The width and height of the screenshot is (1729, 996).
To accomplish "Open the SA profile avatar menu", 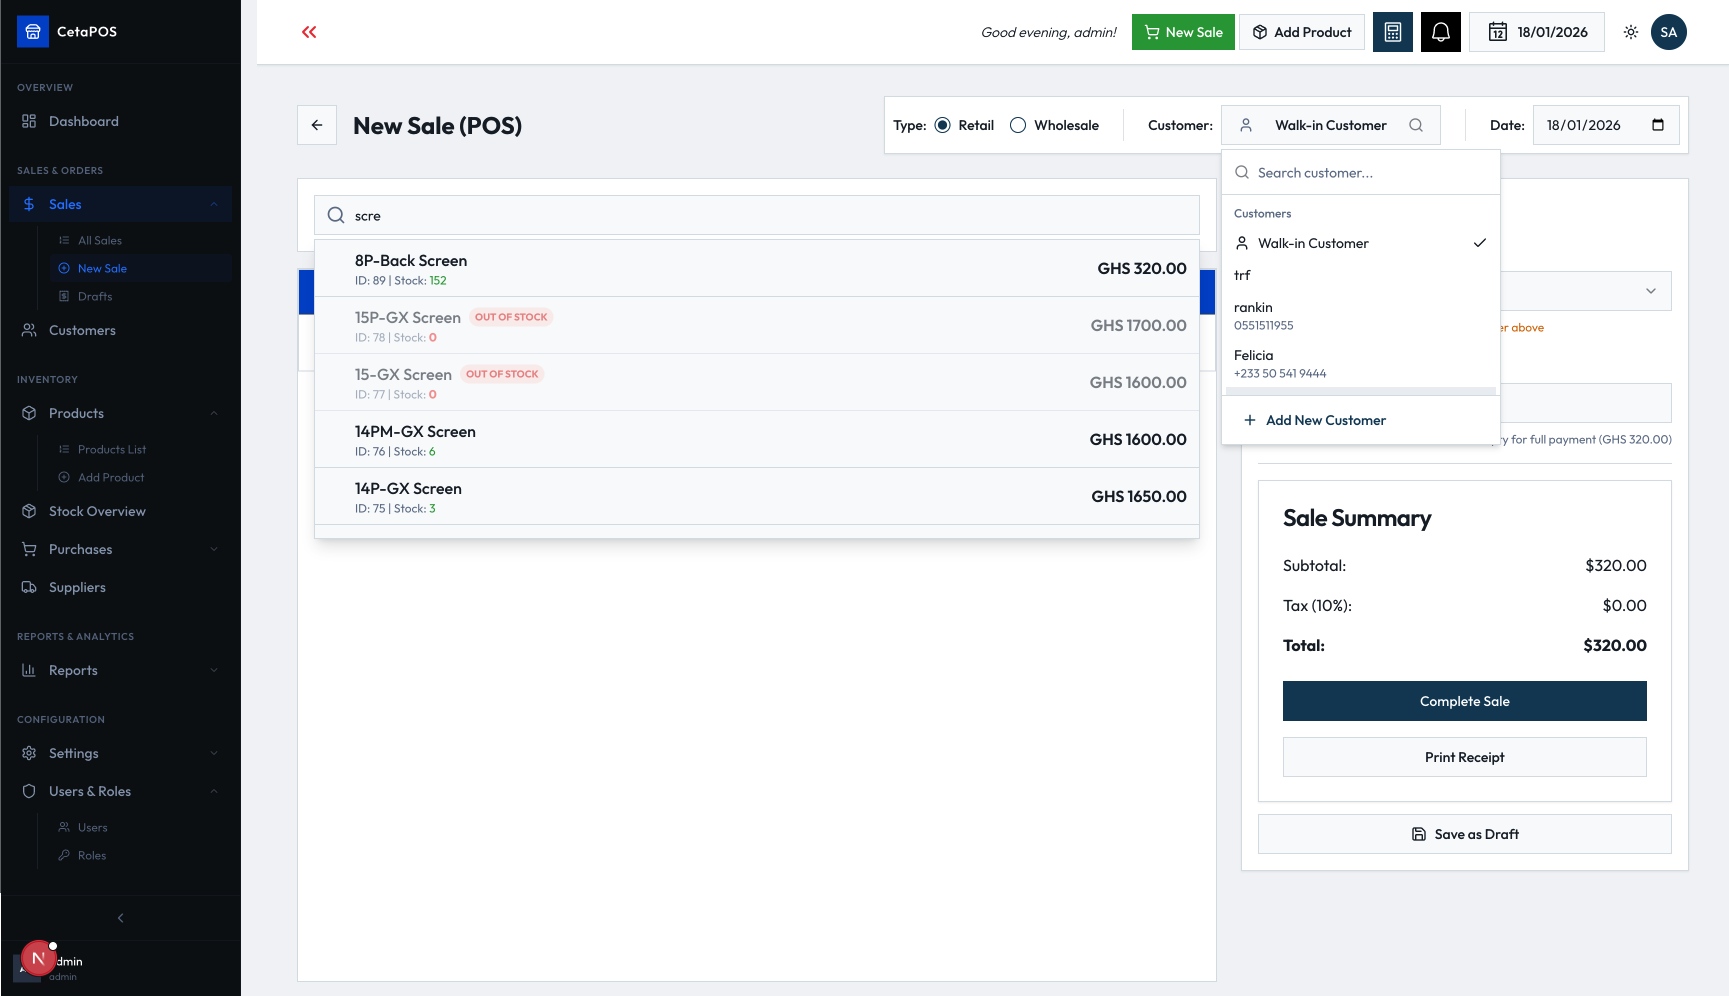I will [1668, 31].
